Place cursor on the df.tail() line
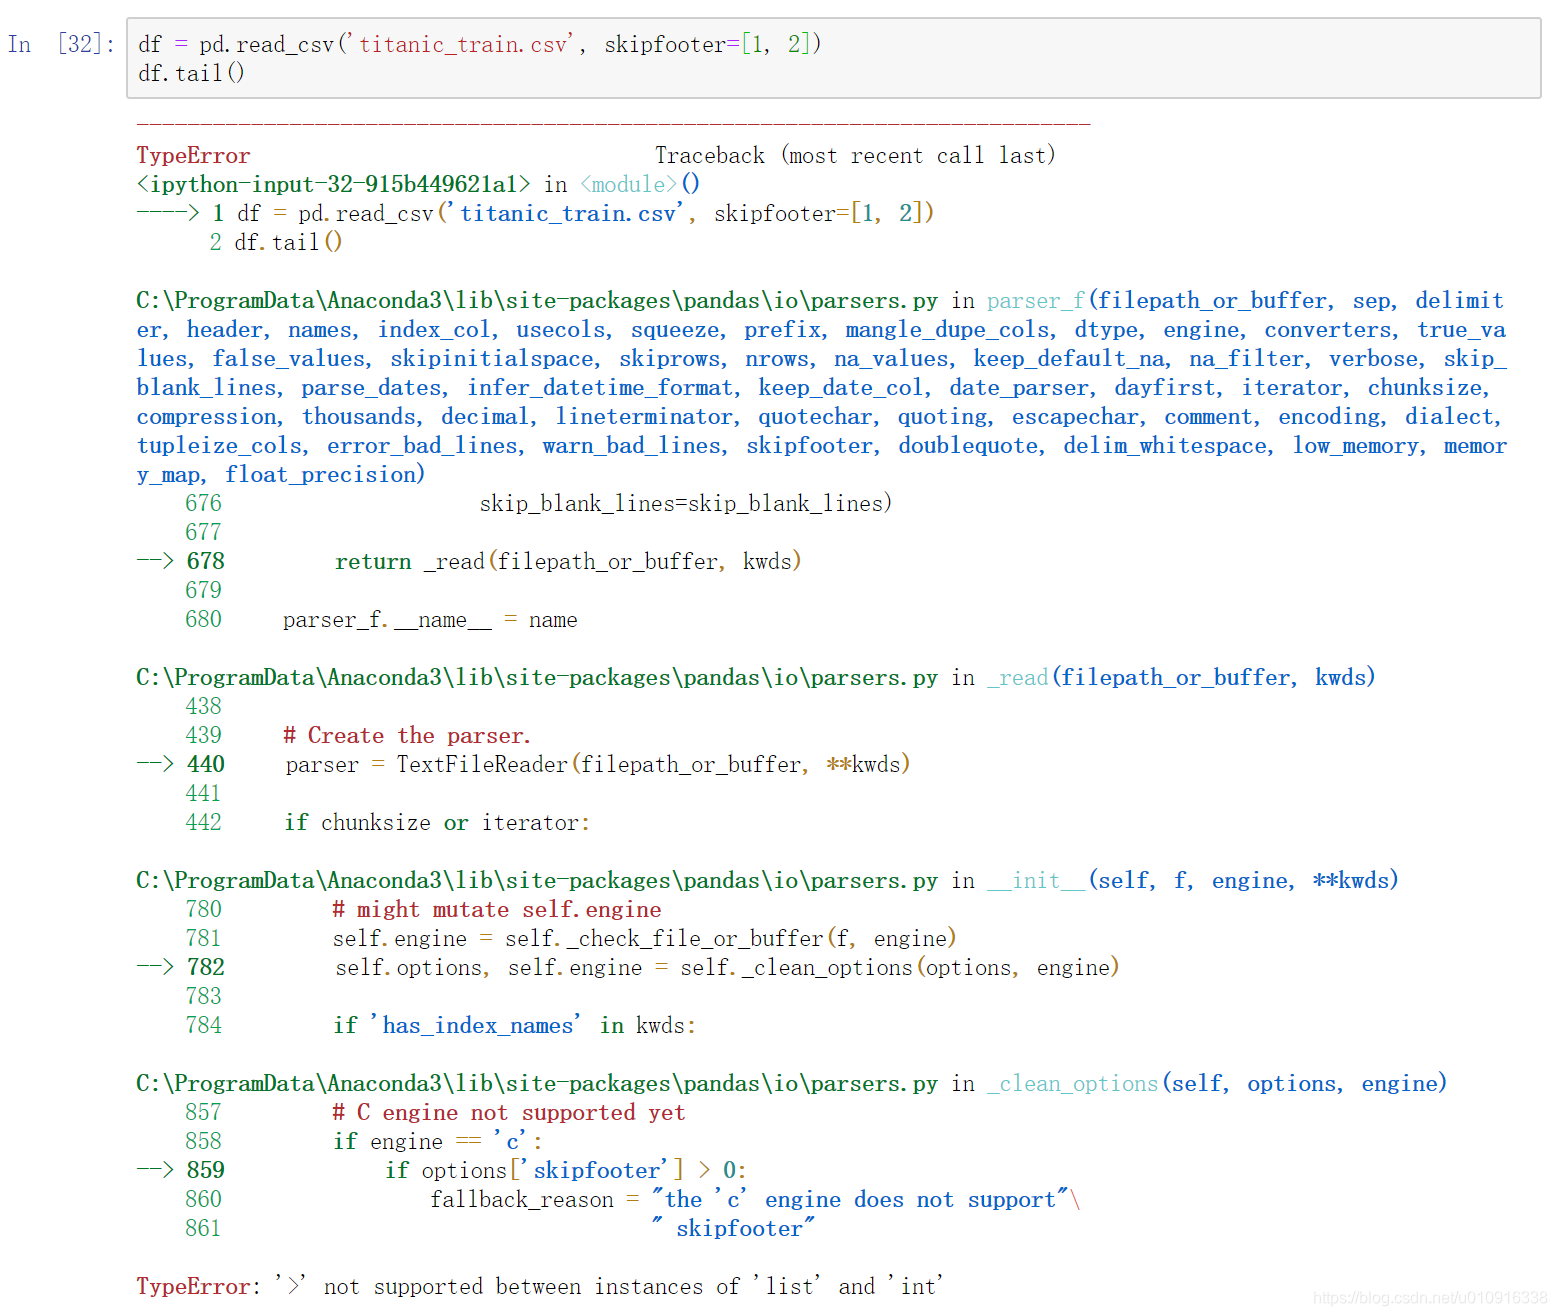The width and height of the screenshot is (1557, 1316). pyautogui.click(x=192, y=73)
